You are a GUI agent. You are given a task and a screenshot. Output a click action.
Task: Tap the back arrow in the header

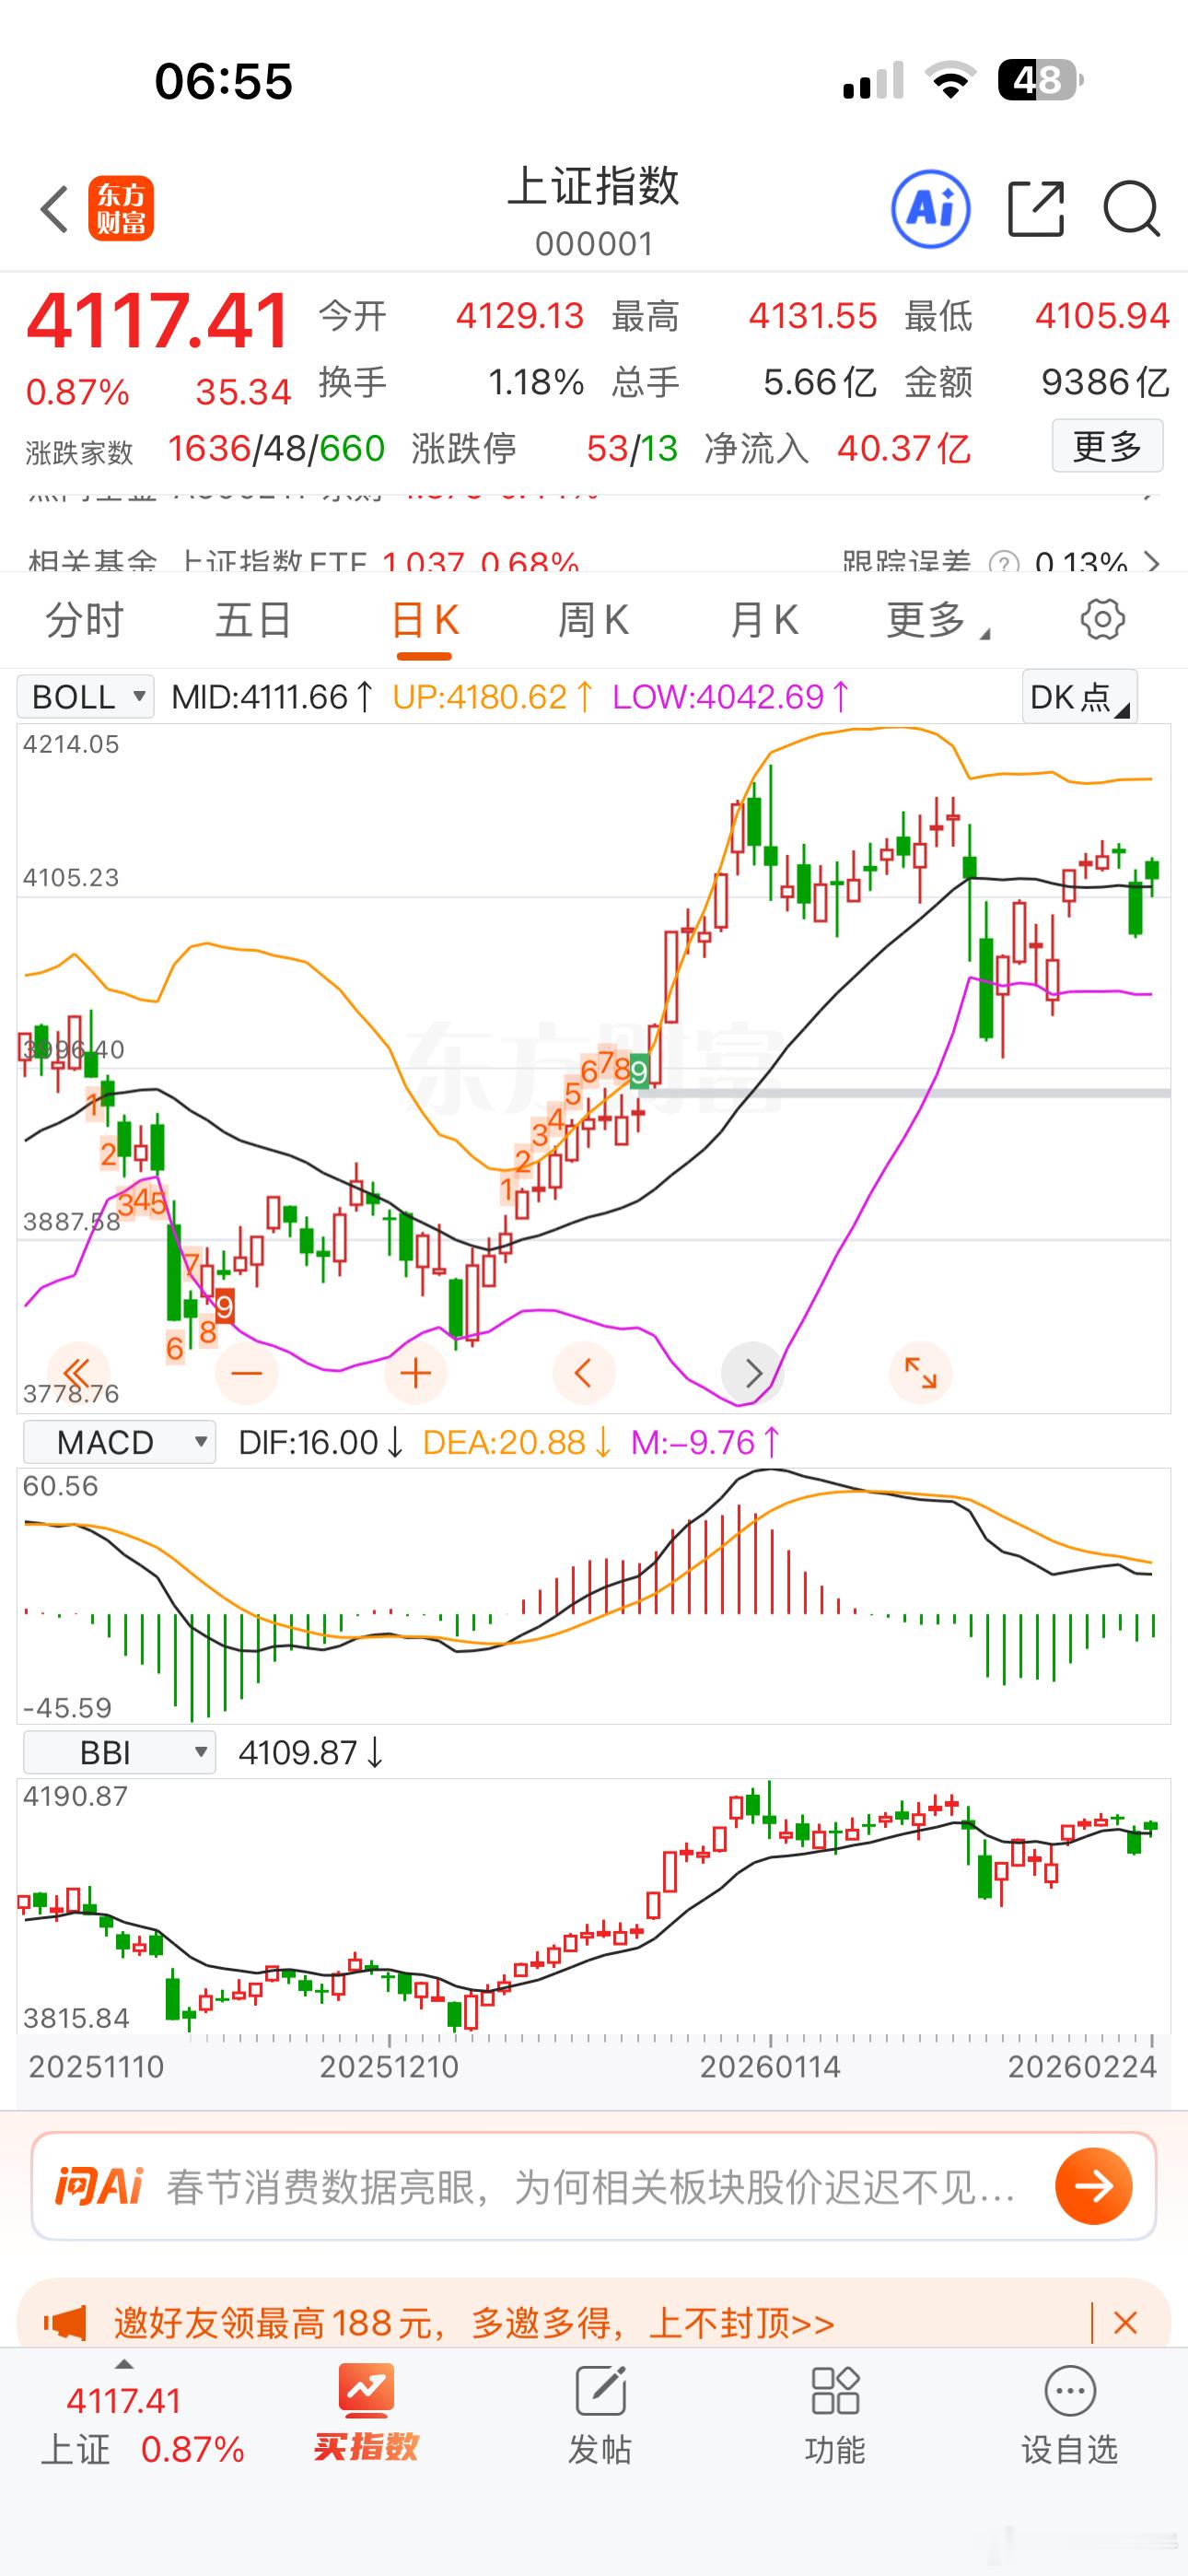[x=54, y=209]
